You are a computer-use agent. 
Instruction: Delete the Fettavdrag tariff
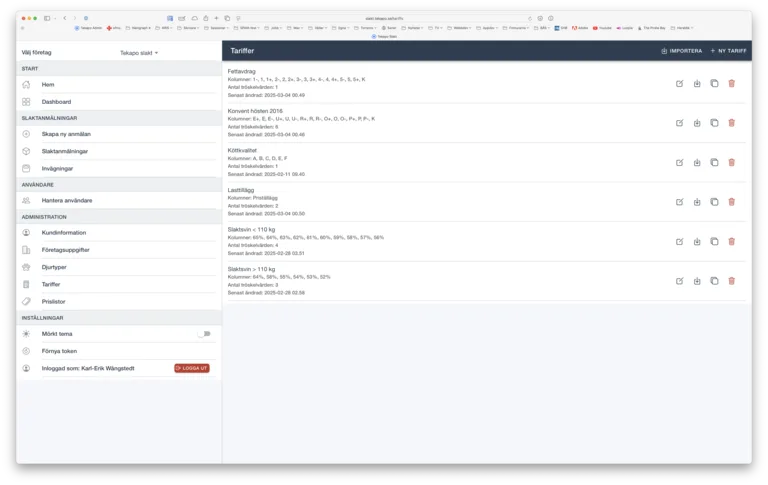(731, 84)
